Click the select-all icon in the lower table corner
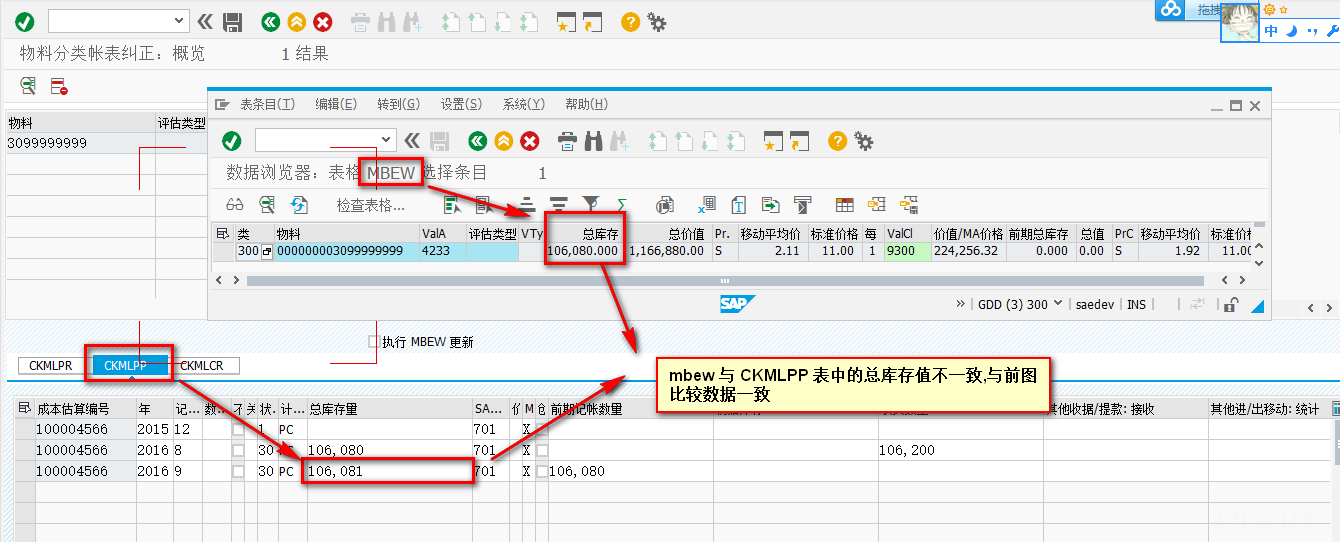The height and width of the screenshot is (542, 1340). pyautogui.click(x=25, y=409)
